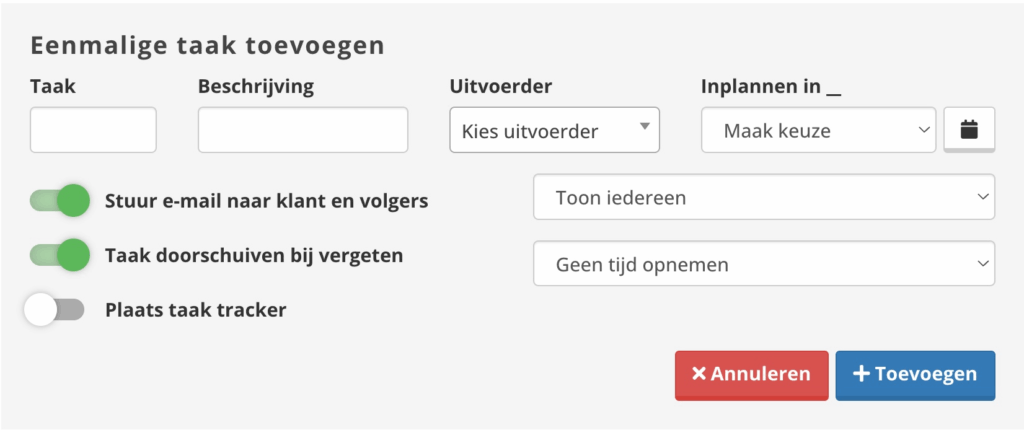Click the Uitvoerder dropdown arrow triangle
1024x430 pixels.
click(644, 126)
